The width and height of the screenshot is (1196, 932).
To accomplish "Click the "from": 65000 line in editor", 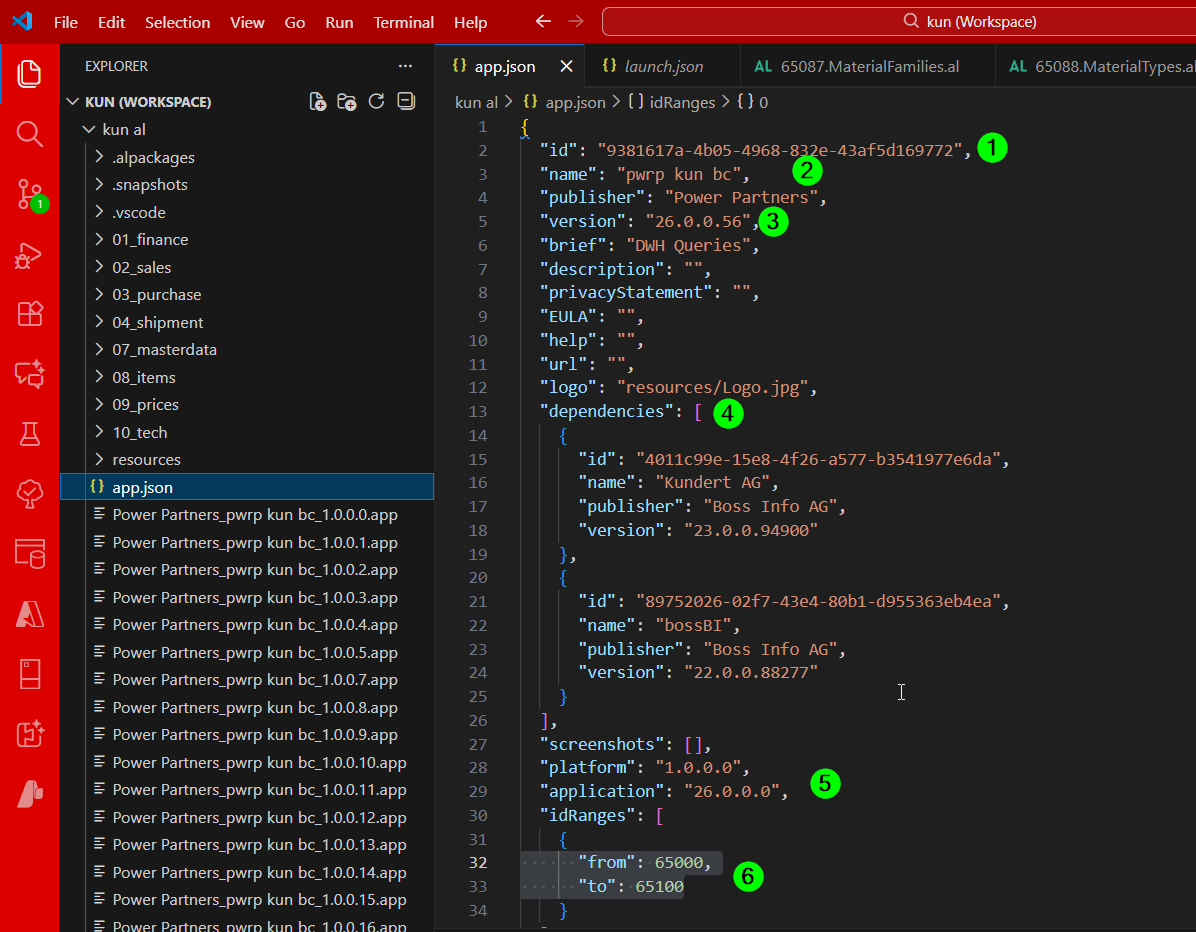I will tap(645, 862).
